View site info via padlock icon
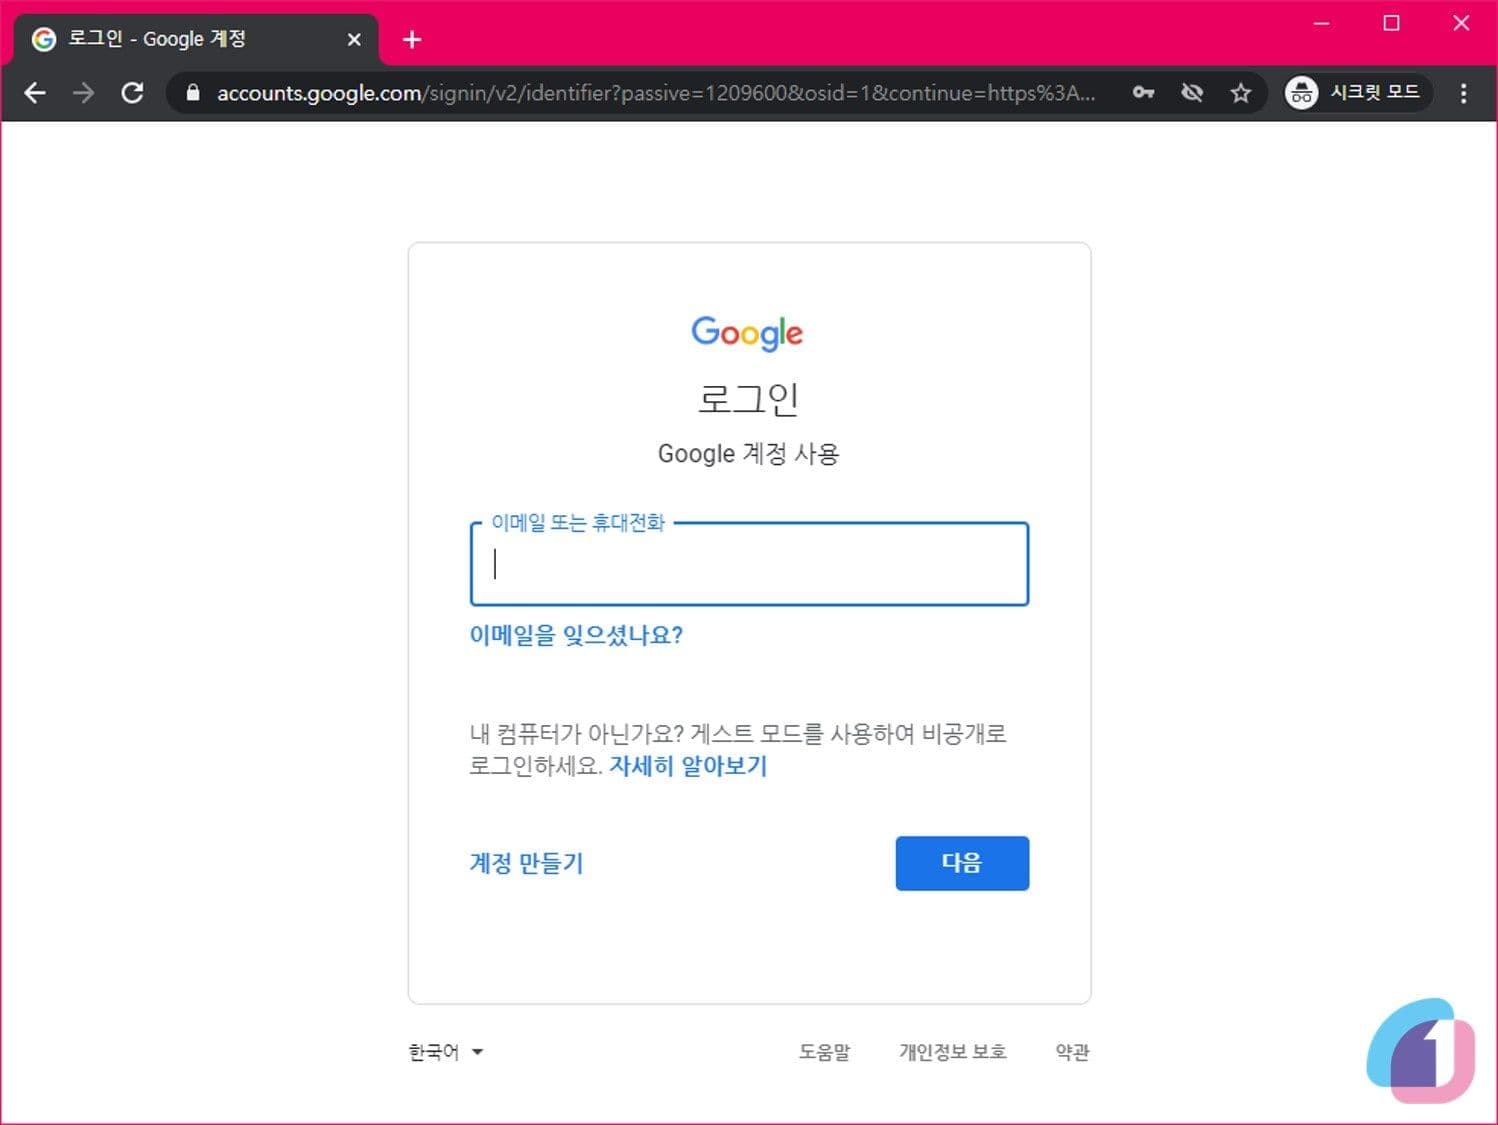Screen dimensions: 1498x1125 click(x=193, y=93)
